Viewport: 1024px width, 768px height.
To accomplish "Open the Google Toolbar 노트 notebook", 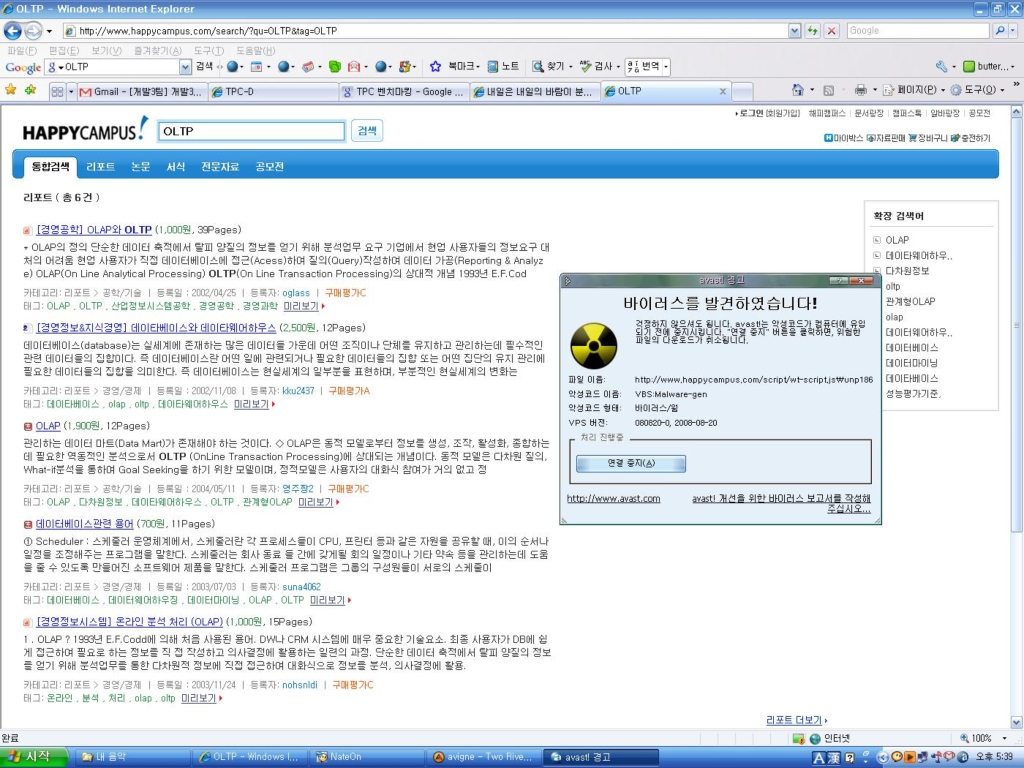I will [504, 67].
